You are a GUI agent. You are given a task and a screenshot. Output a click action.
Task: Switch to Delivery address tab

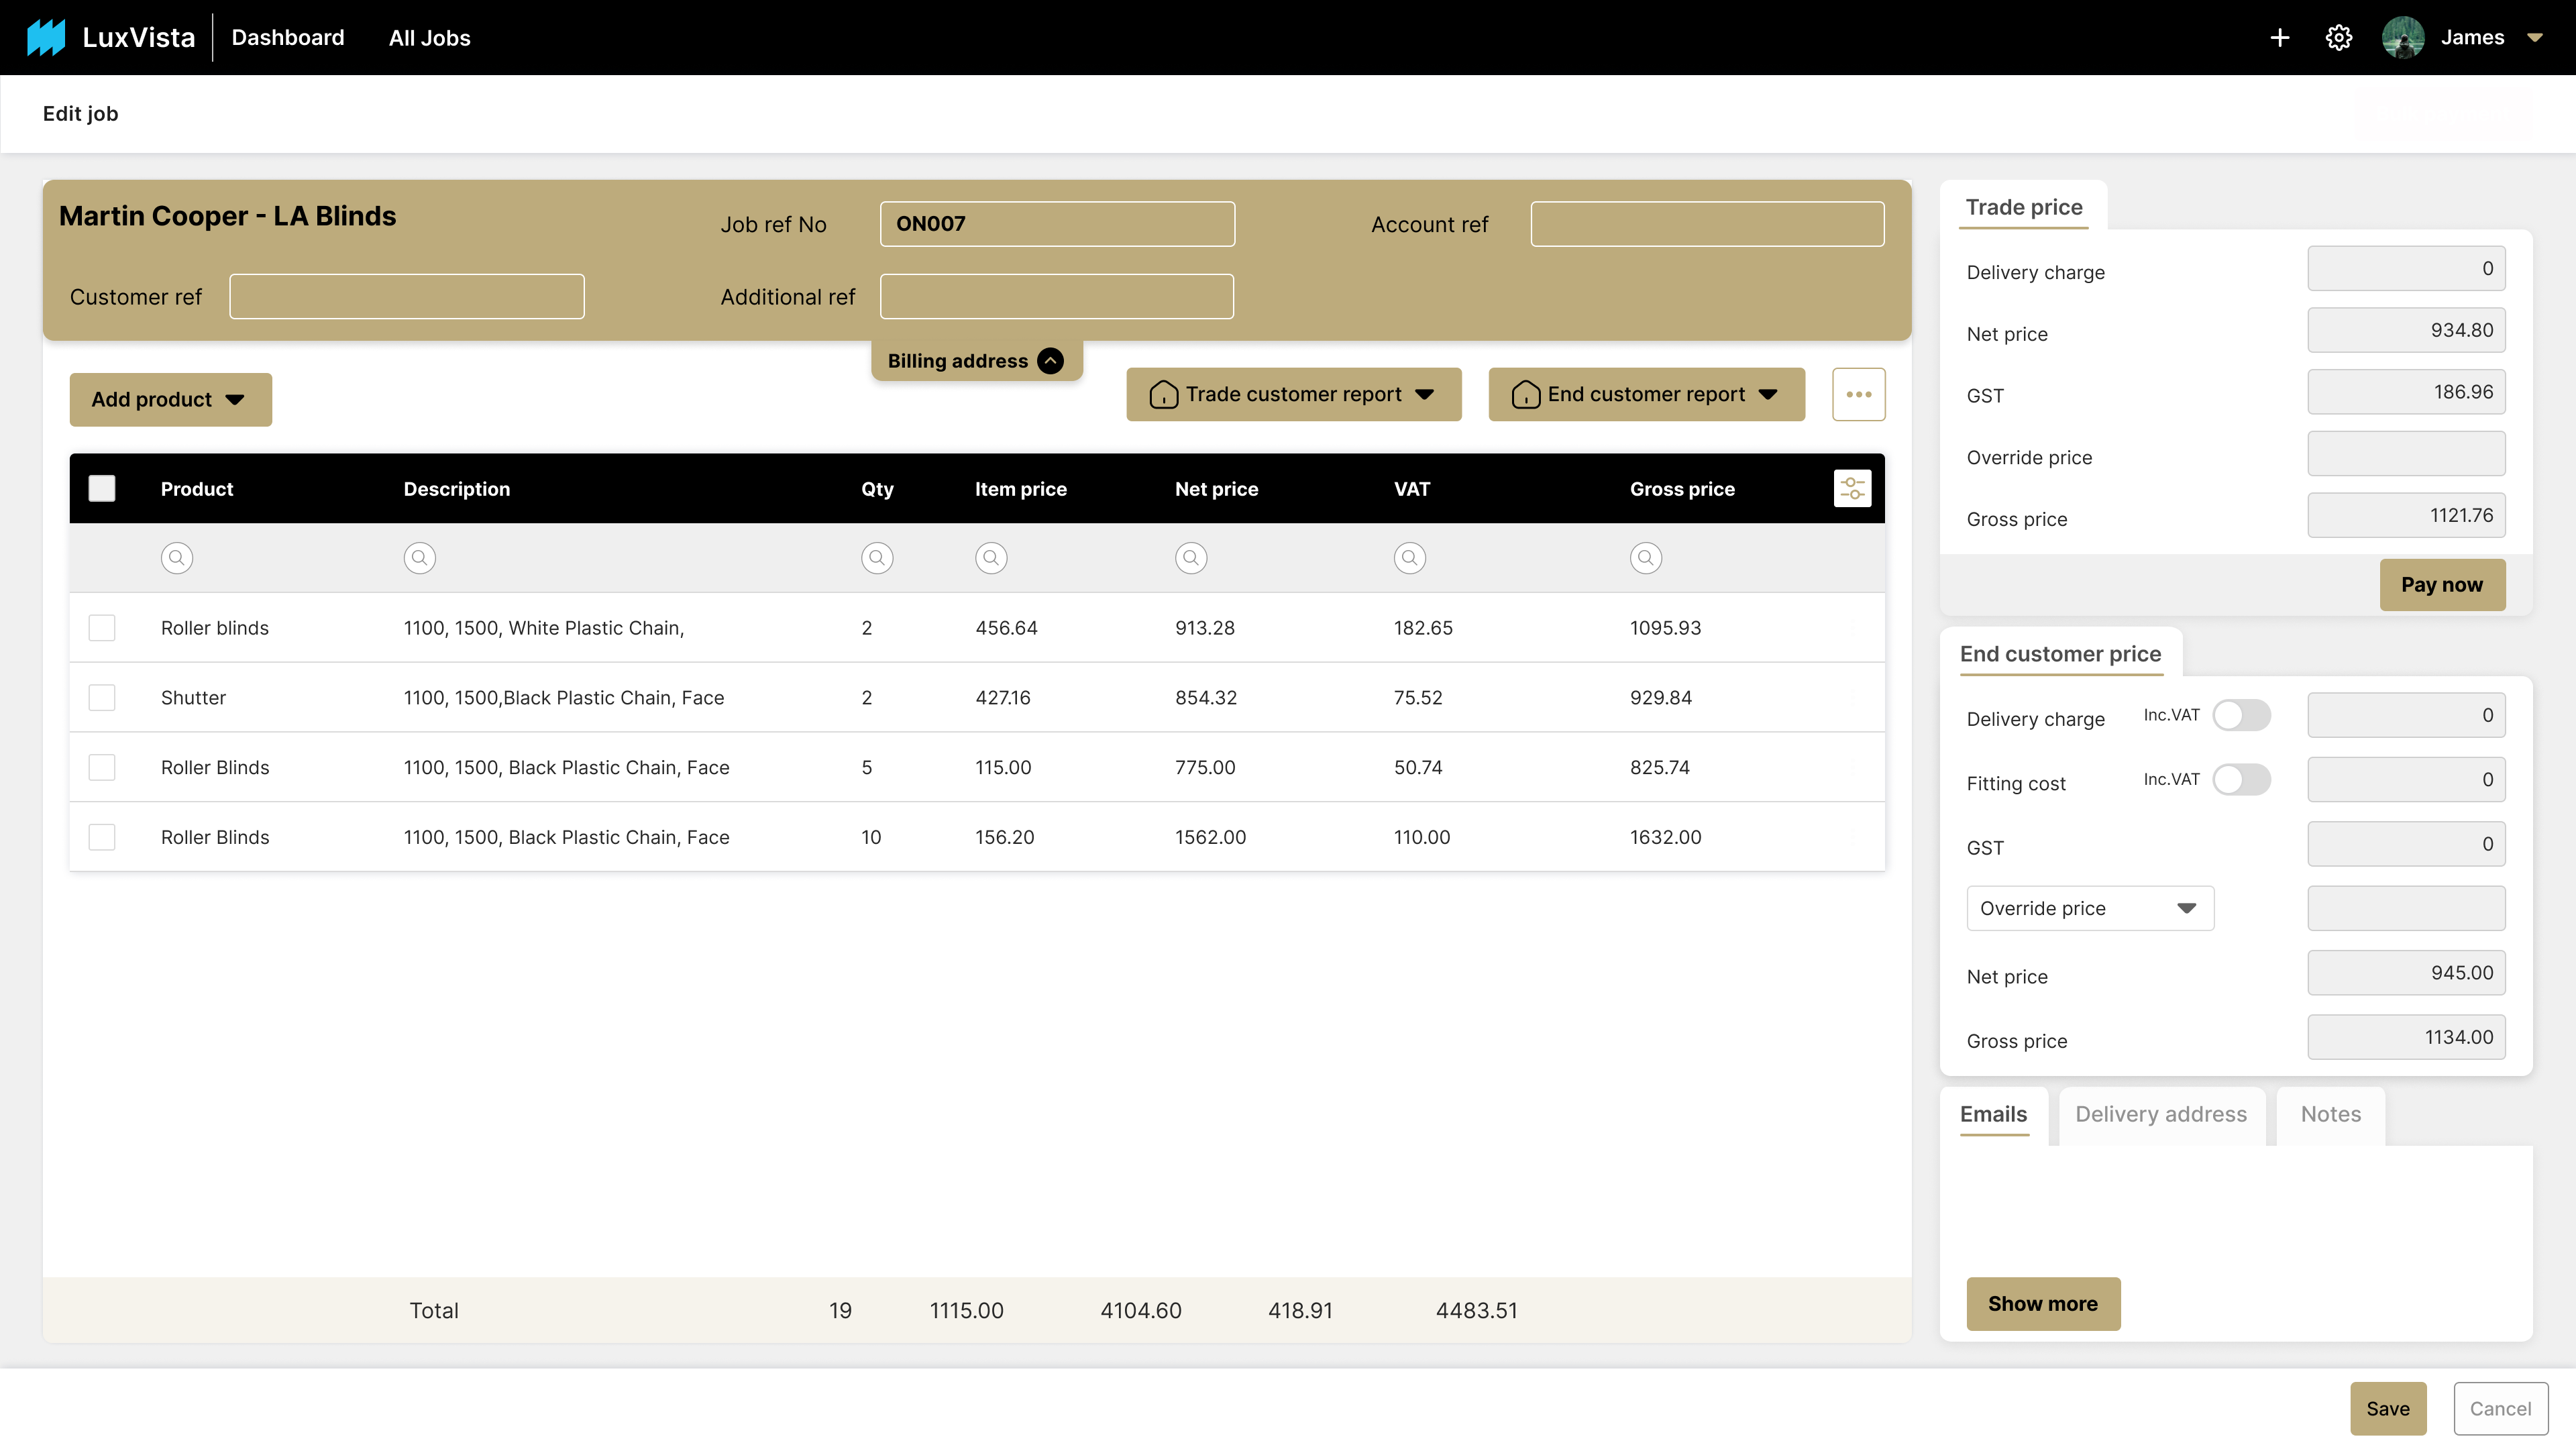(x=2160, y=1114)
